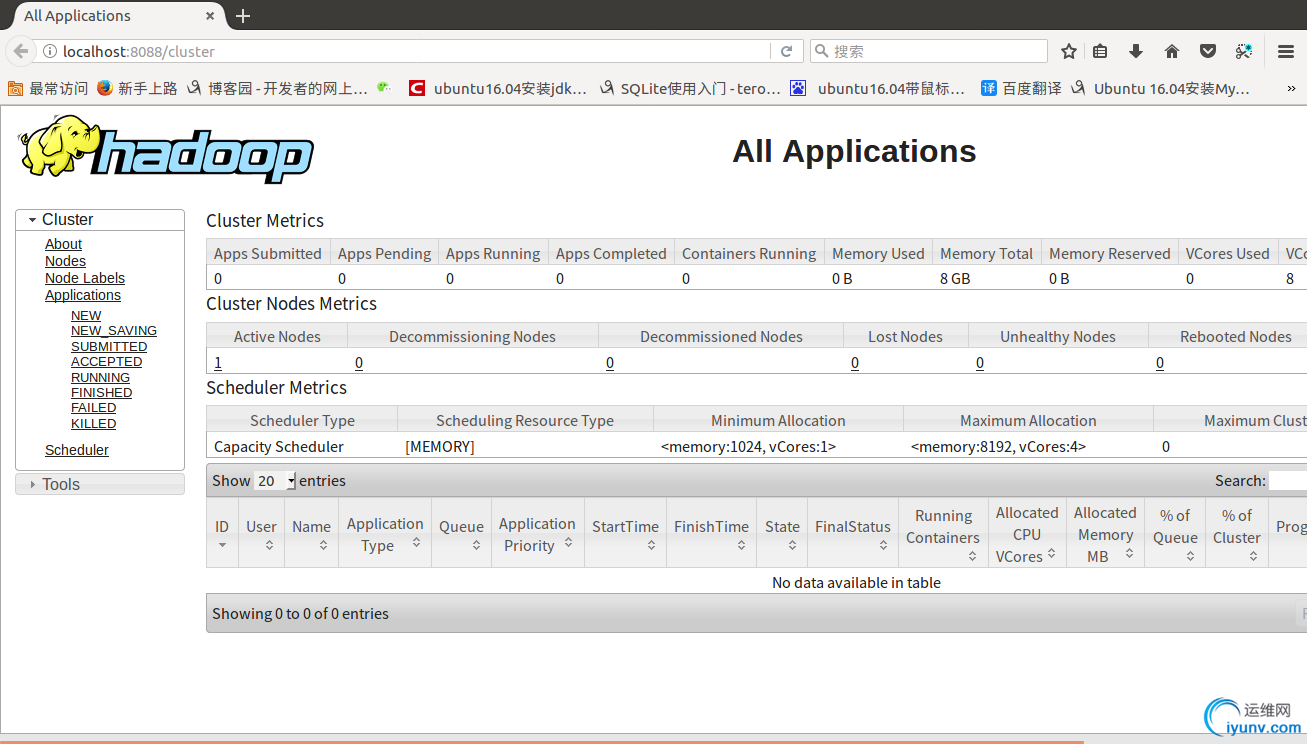The image size is (1307, 744).
Task: Open the 博客园 bookmark
Action: coord(278,88)
